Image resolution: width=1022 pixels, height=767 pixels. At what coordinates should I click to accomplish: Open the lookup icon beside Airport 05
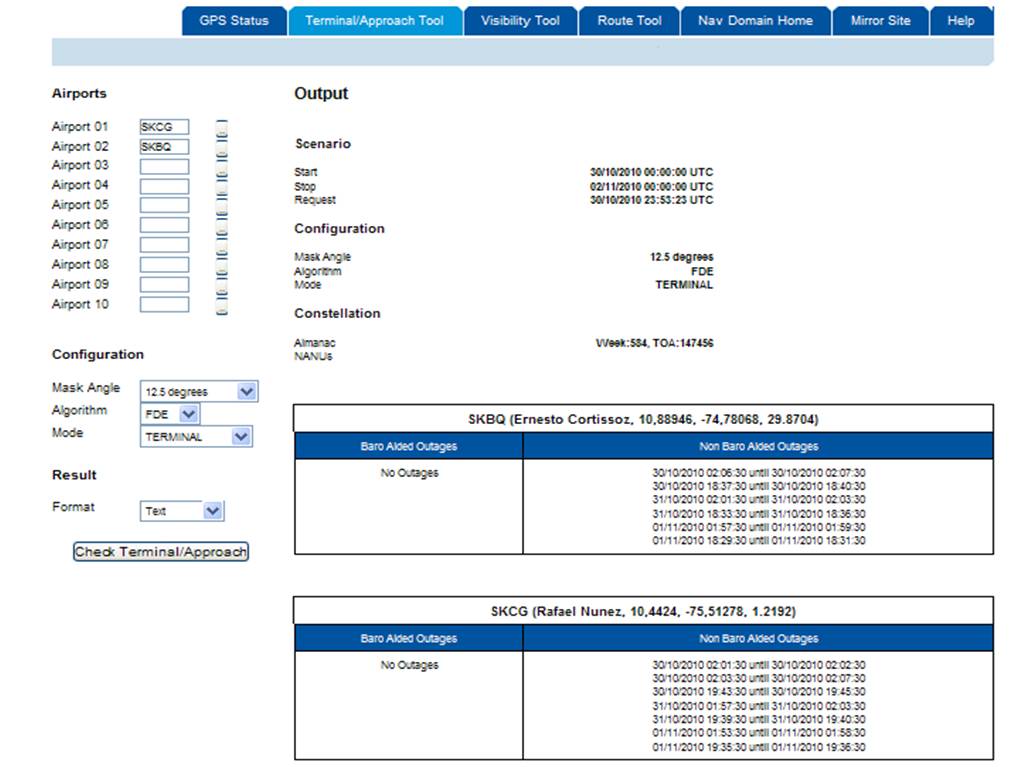point(222,206)
